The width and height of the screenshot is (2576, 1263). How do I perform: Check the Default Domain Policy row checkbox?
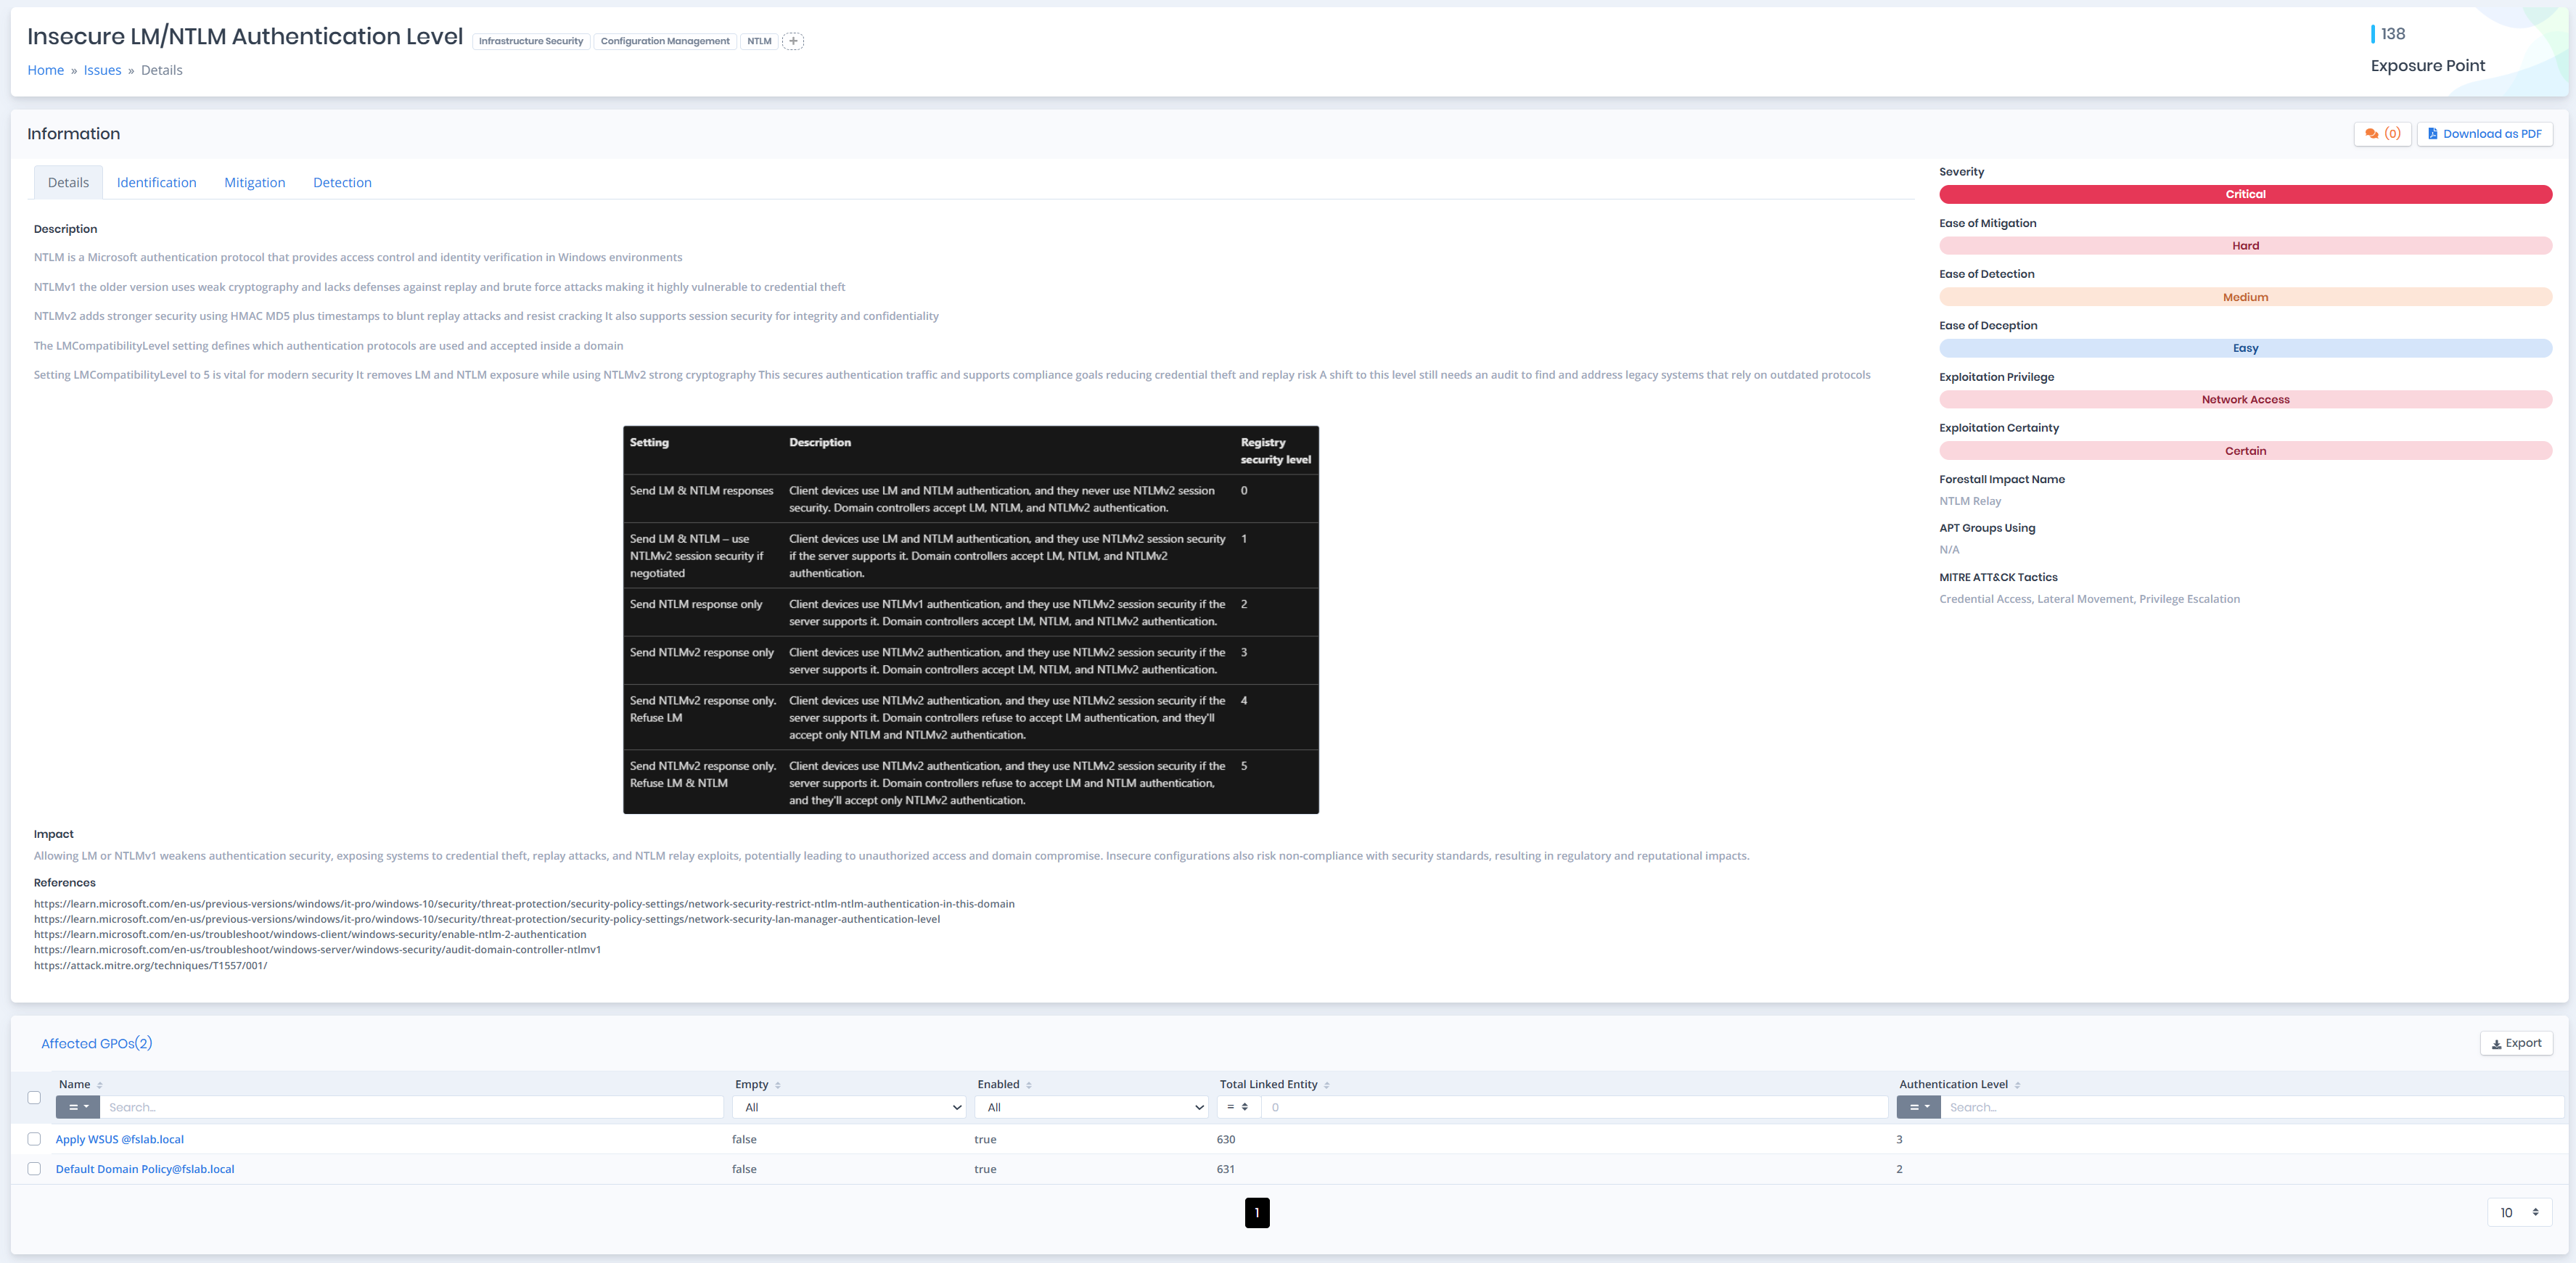click(34, 1168)
